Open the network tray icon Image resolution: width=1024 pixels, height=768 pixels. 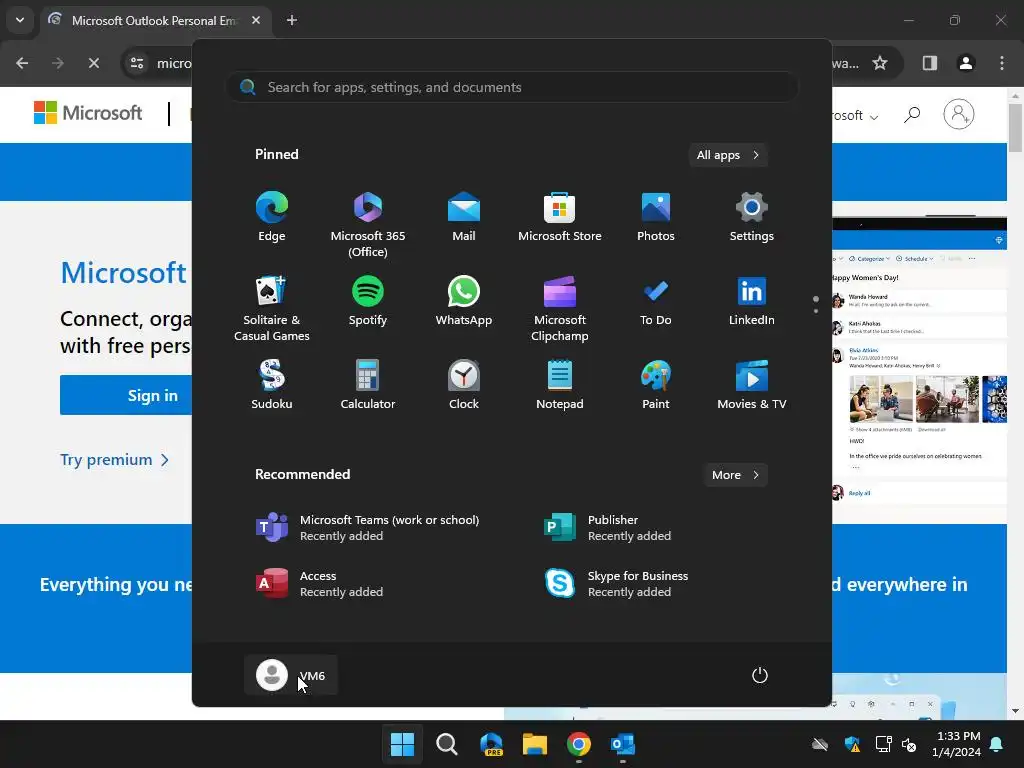[x=882, y=744]
